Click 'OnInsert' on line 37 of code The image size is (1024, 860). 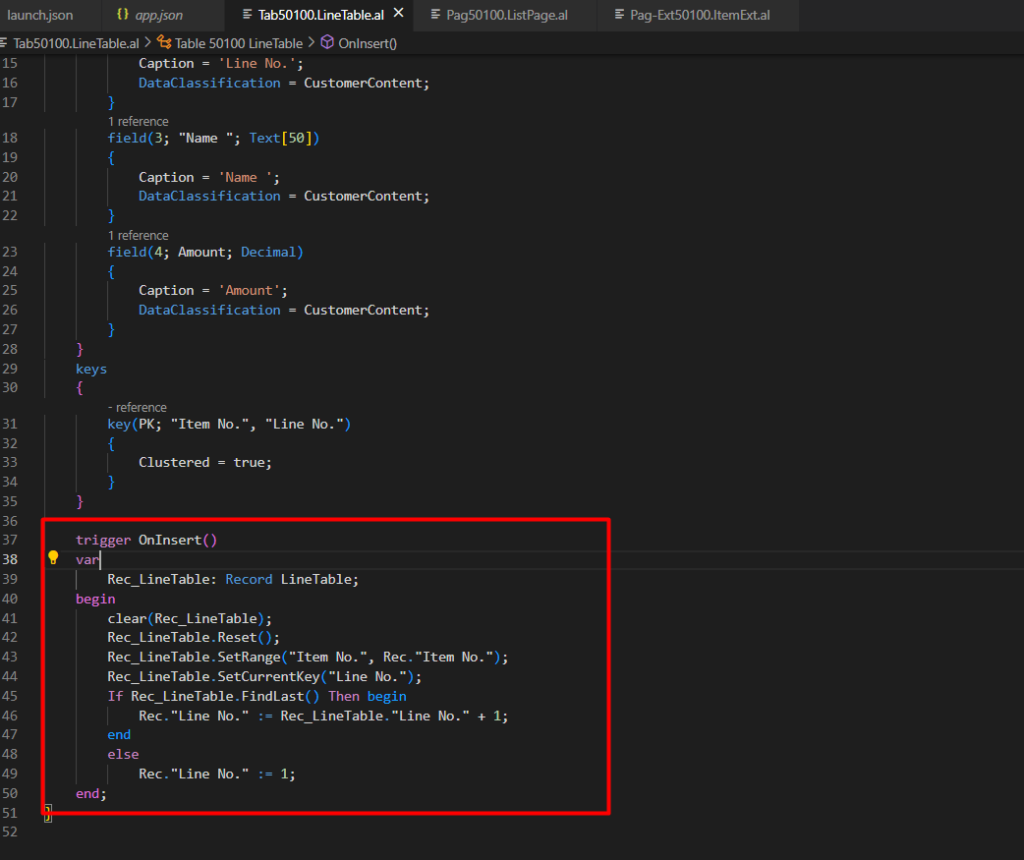(x=170, y=540)
